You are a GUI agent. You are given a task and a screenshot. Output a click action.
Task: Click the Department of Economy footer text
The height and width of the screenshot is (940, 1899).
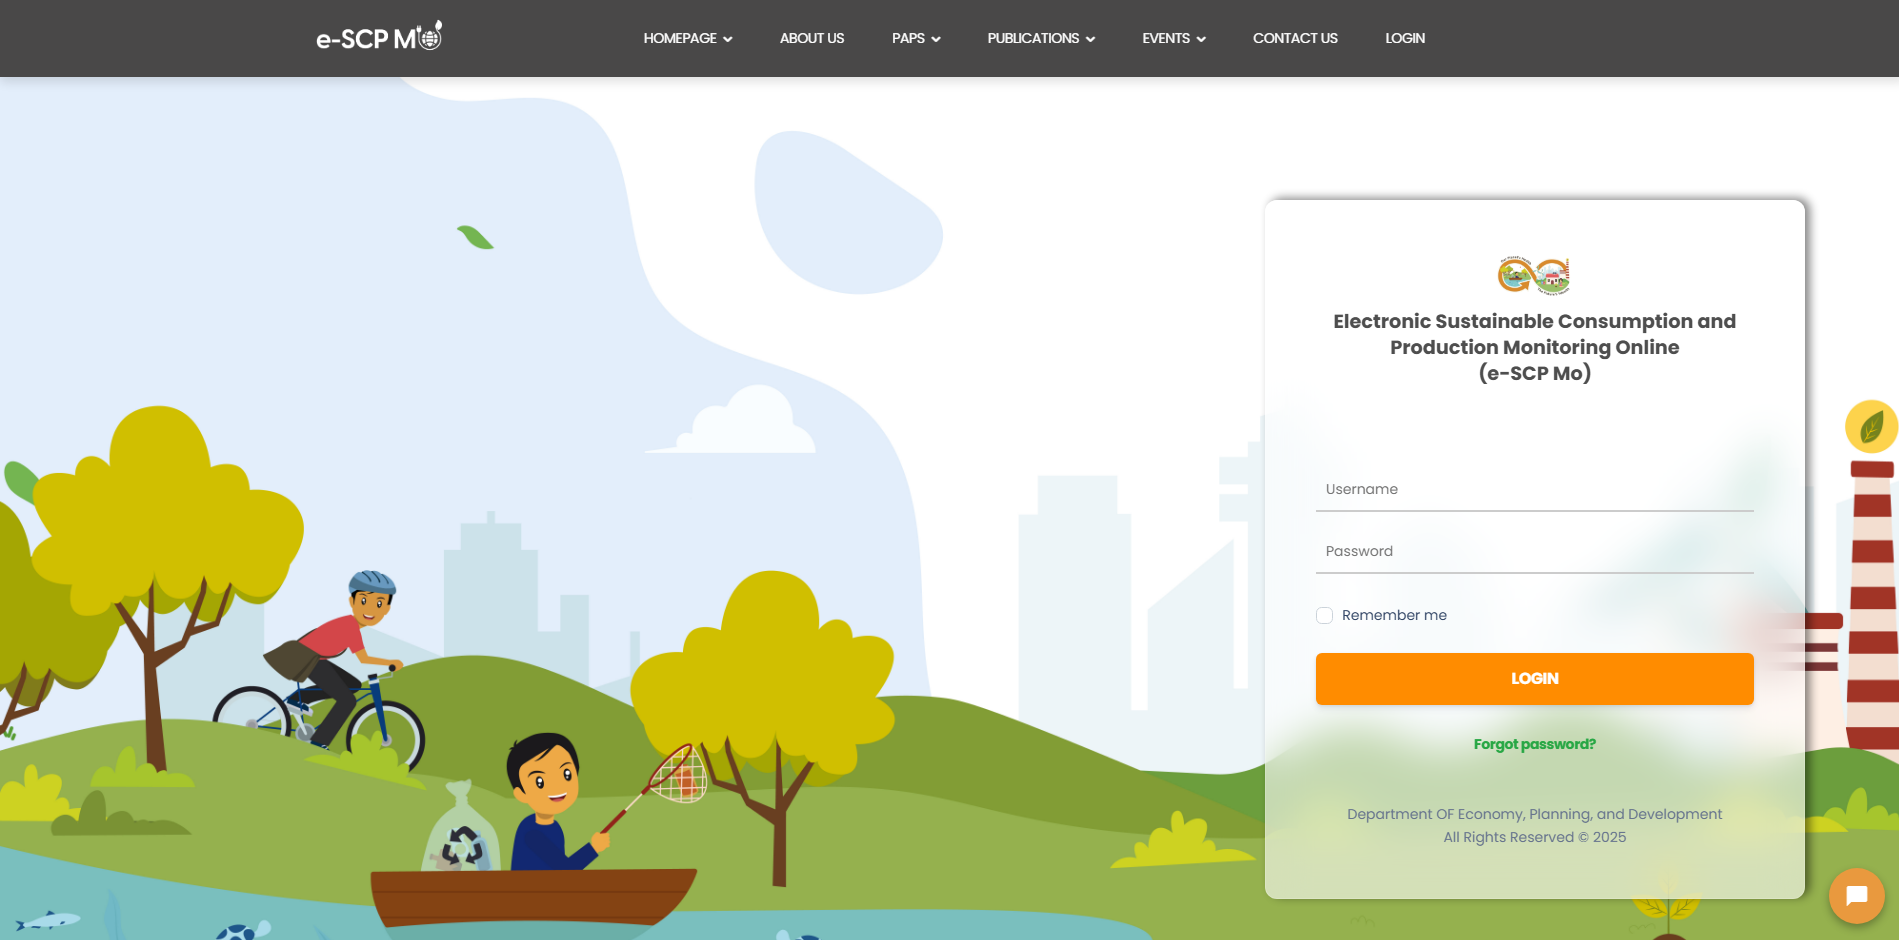pos(1534,814)
